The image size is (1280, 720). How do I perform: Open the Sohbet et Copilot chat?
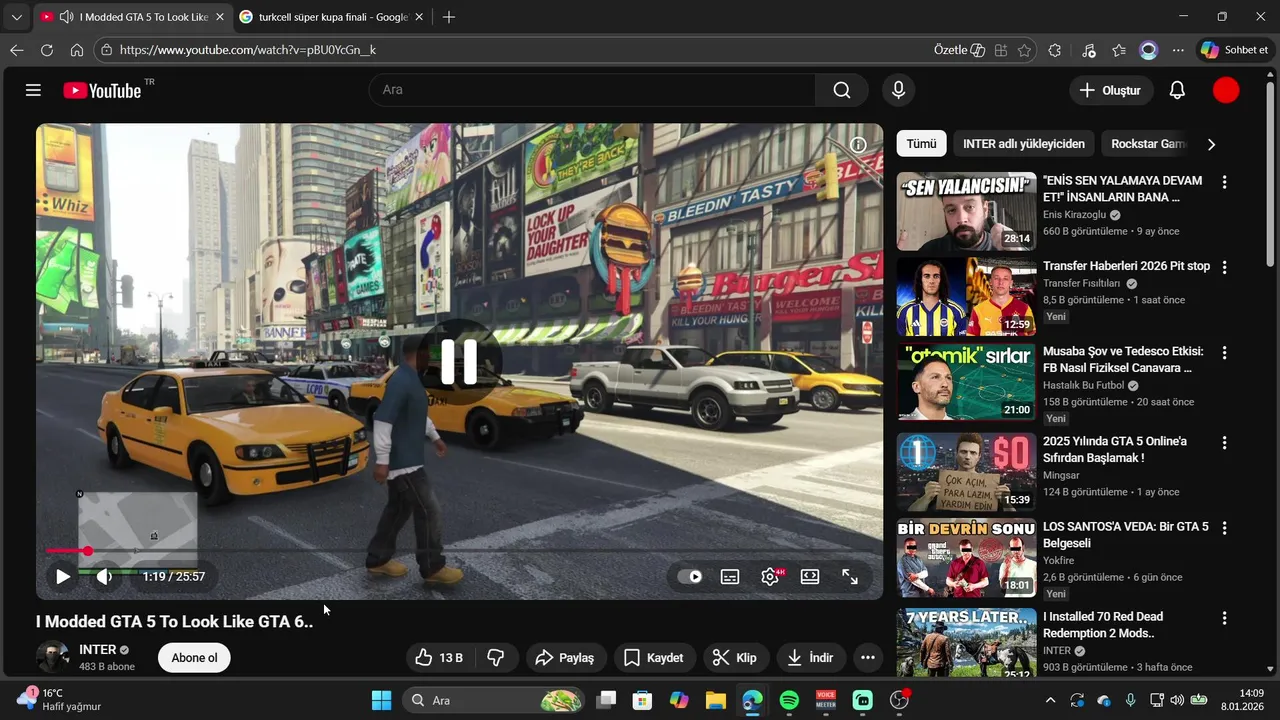click(1234, 50)
